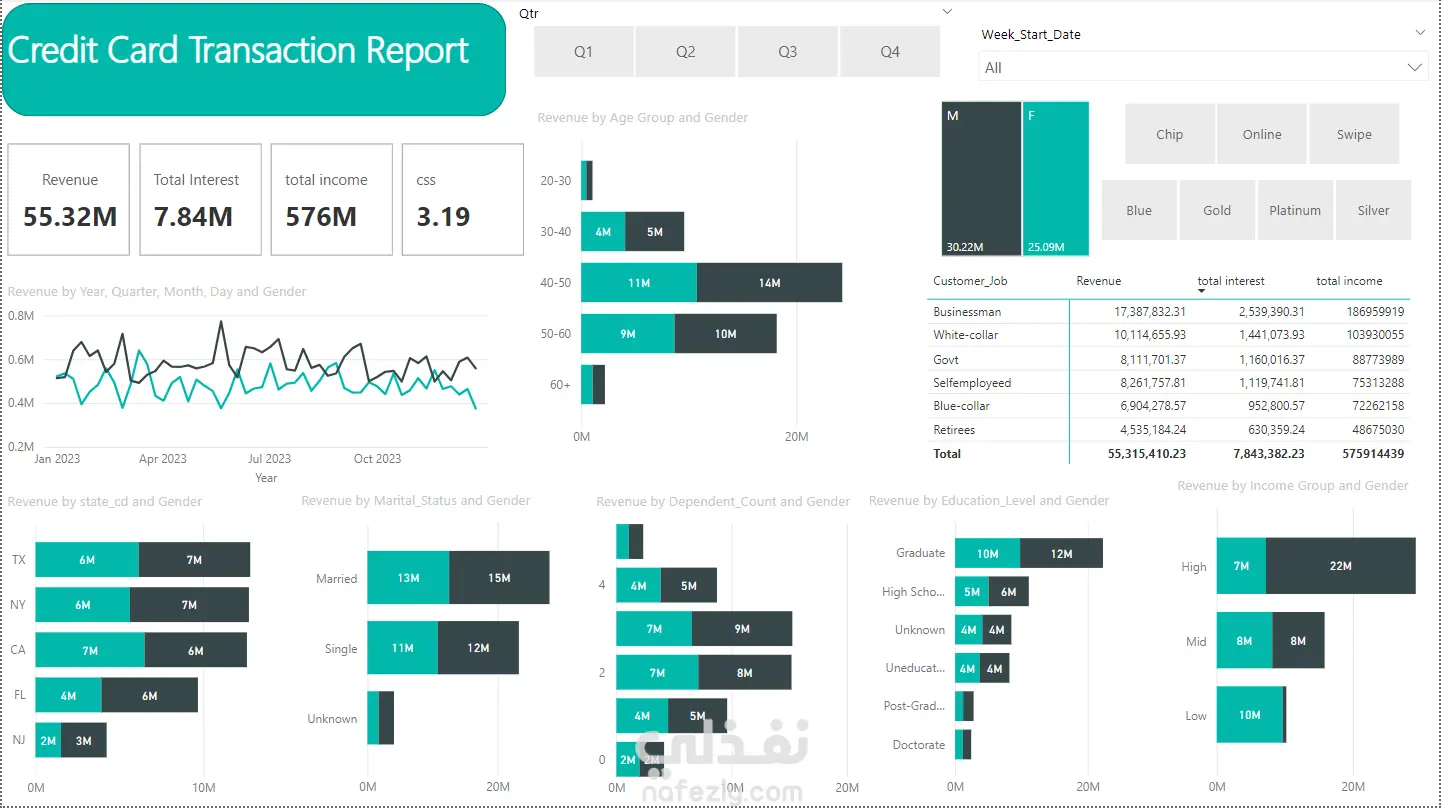Click the CA state 7M teal bar

pyautogui.click(x=90, y=650)
